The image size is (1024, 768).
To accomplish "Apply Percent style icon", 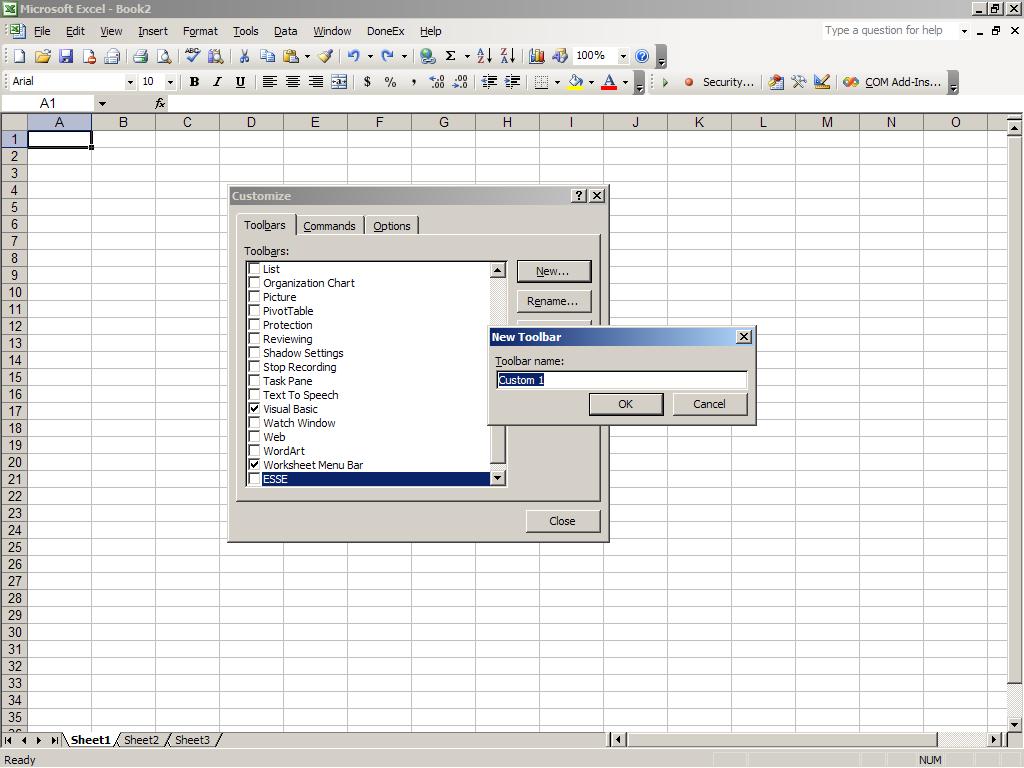I will pyautogui.click(x=391, y=82).
